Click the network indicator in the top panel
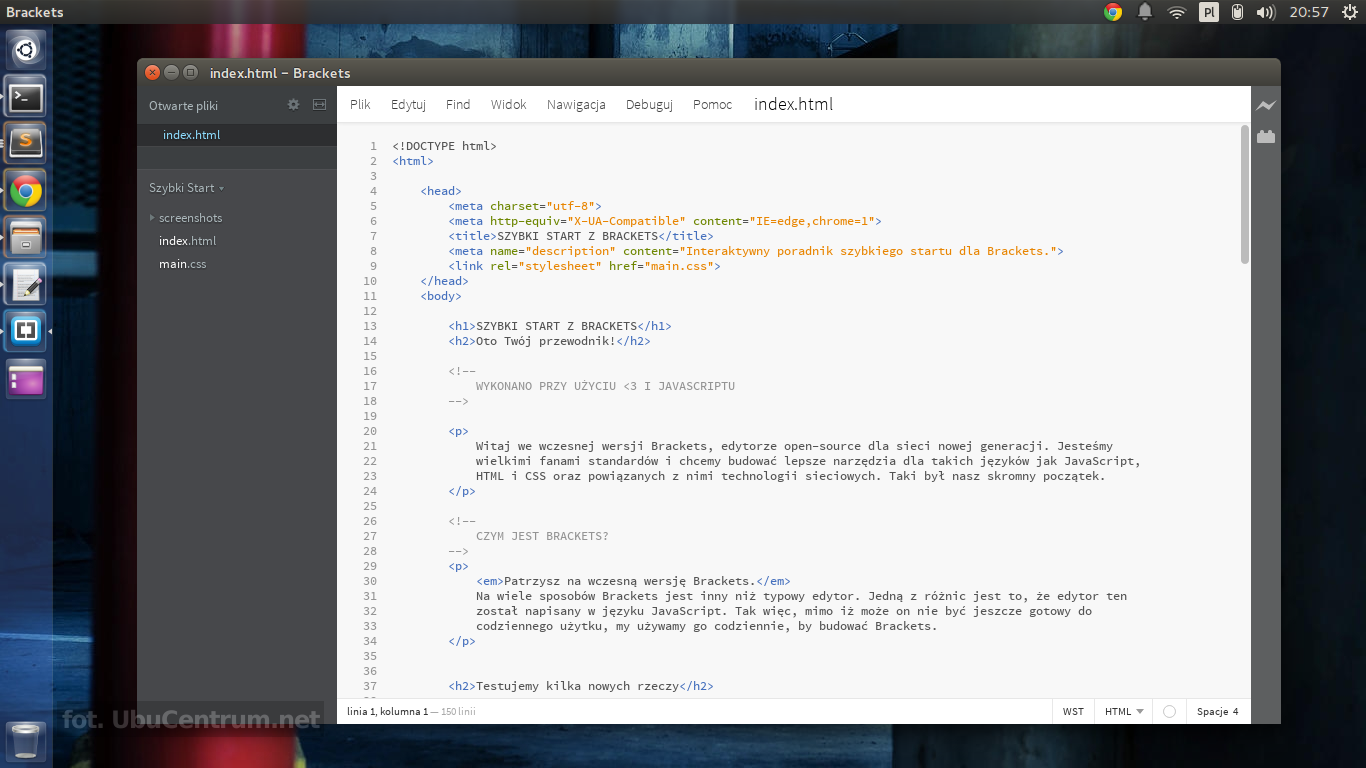 point(1175,12)
